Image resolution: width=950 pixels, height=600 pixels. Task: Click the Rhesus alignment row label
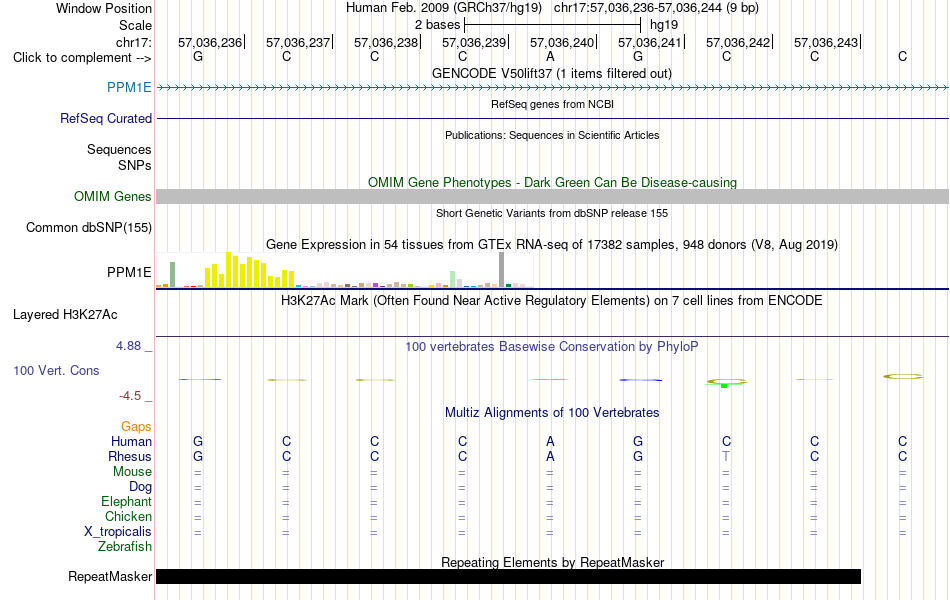point(130,456)
